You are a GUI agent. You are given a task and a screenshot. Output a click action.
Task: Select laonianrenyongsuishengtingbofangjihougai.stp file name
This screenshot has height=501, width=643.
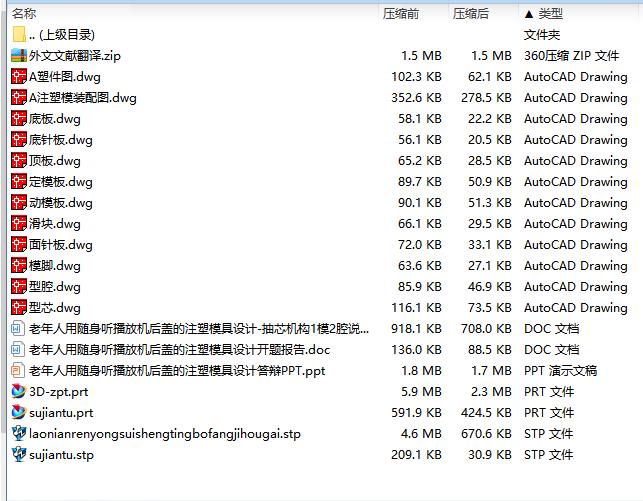coord(165,434)
